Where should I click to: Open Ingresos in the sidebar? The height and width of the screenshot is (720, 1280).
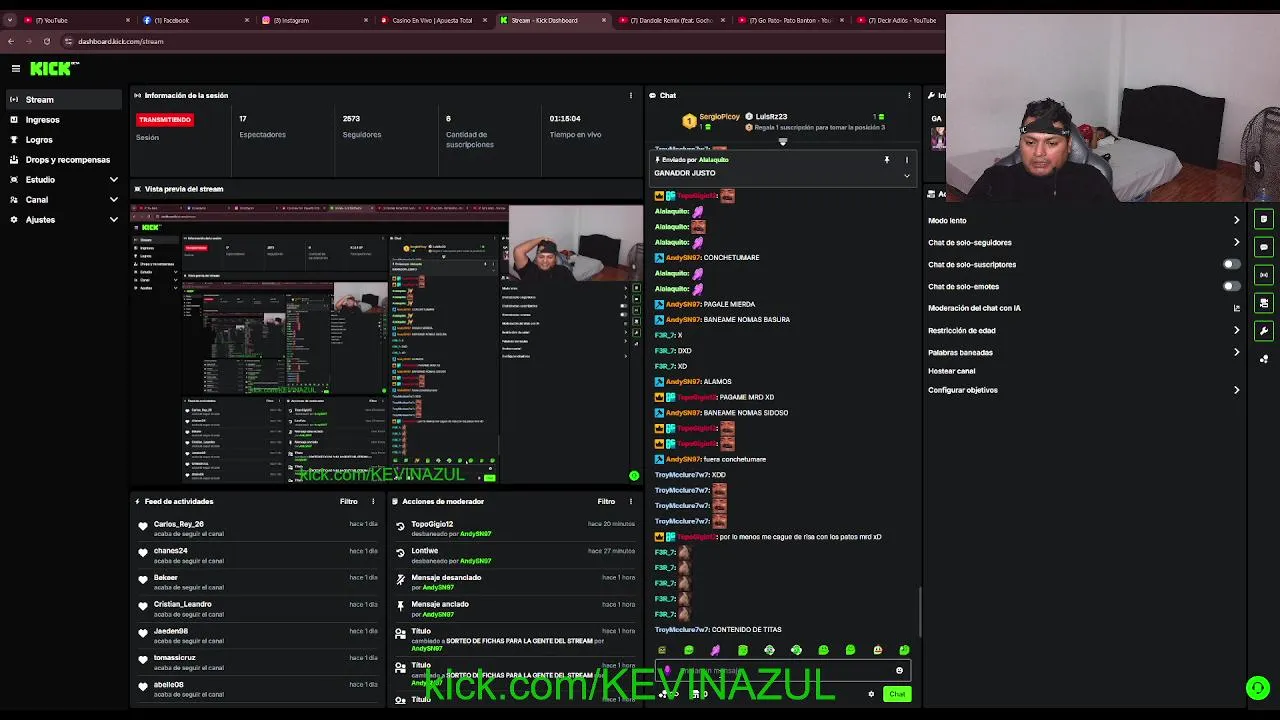[x=64, y=119]
